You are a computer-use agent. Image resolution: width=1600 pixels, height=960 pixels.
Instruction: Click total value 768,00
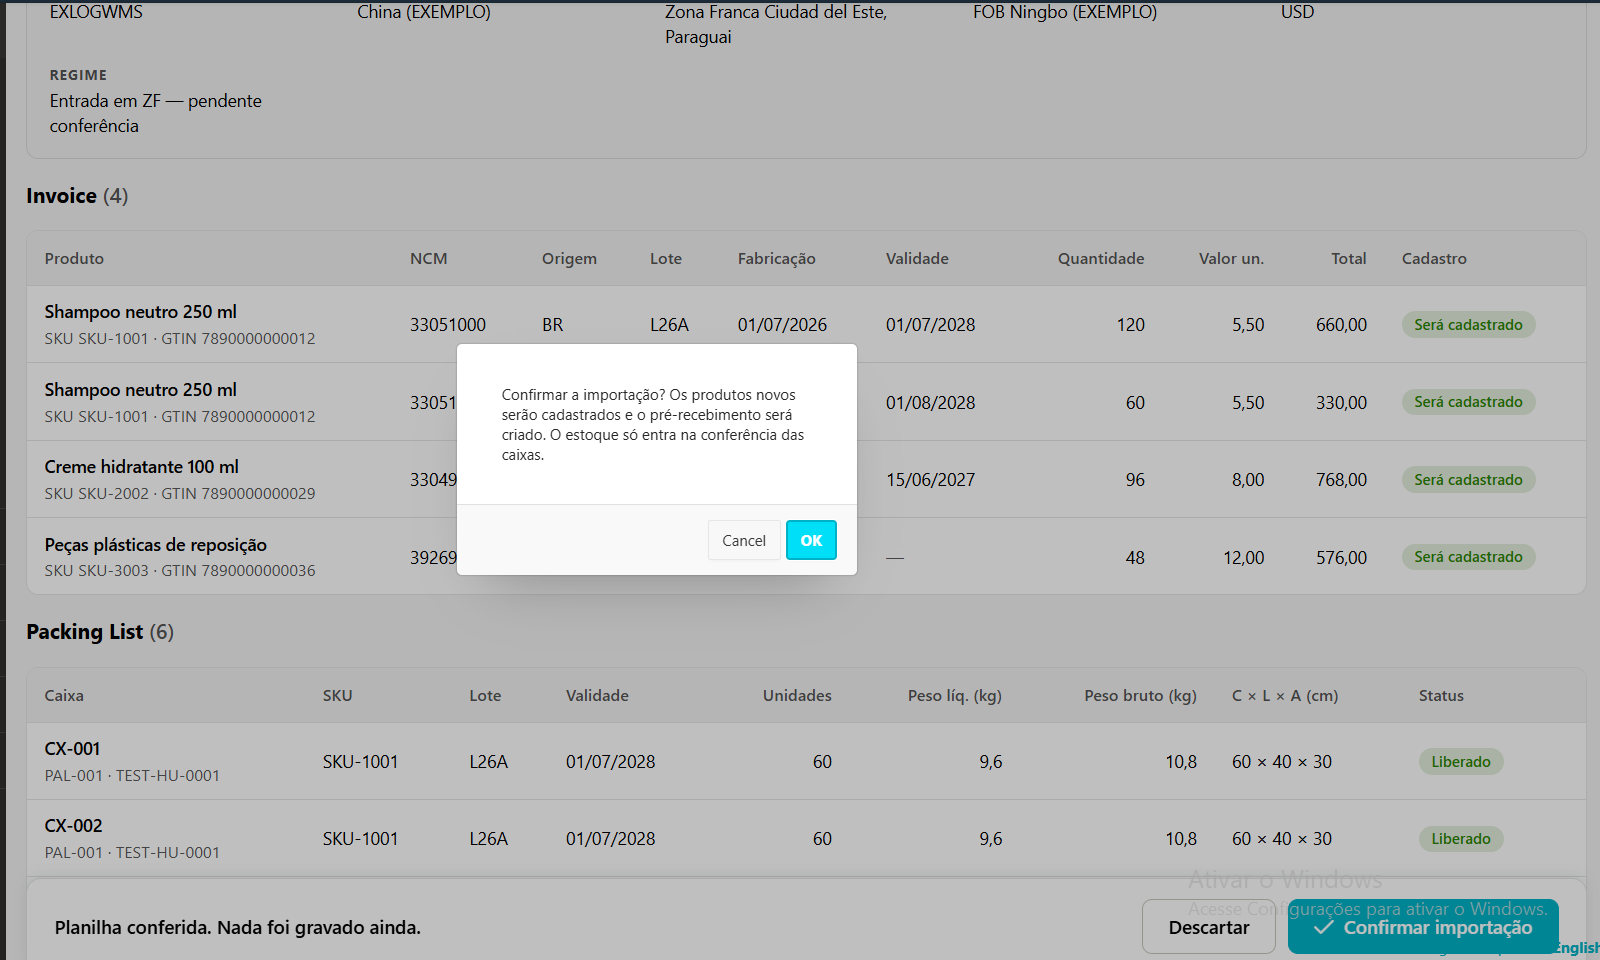[1341, 480]
